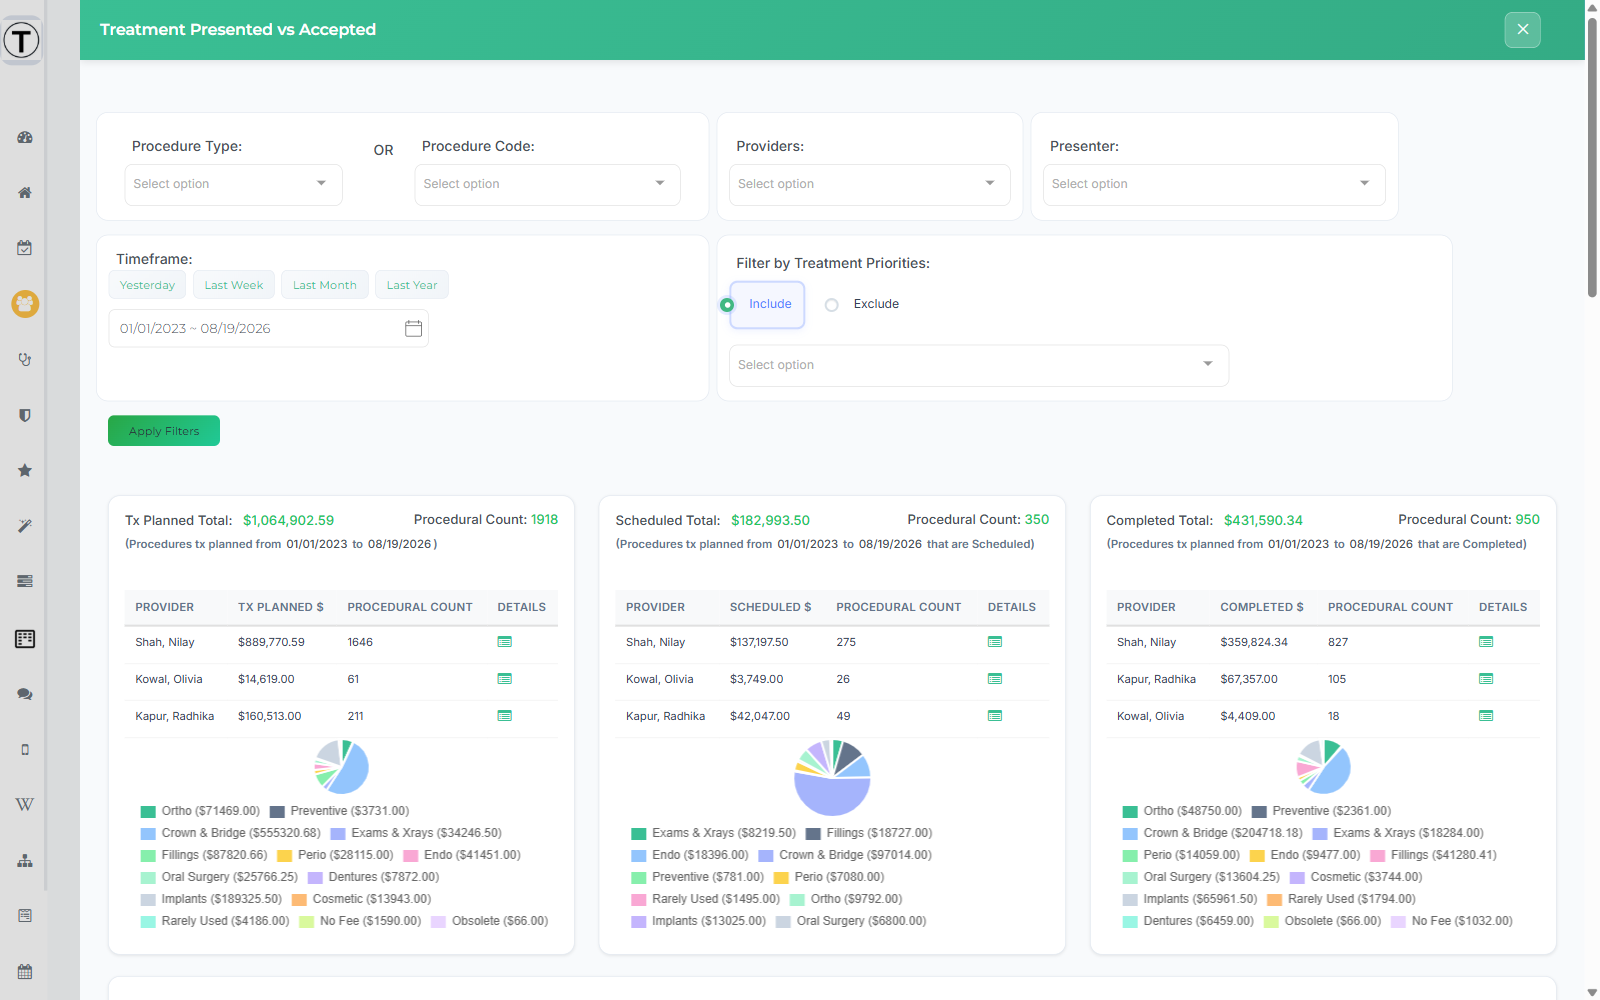
Task: Choose the Last Year timeframe
Action: coord(412,285)
